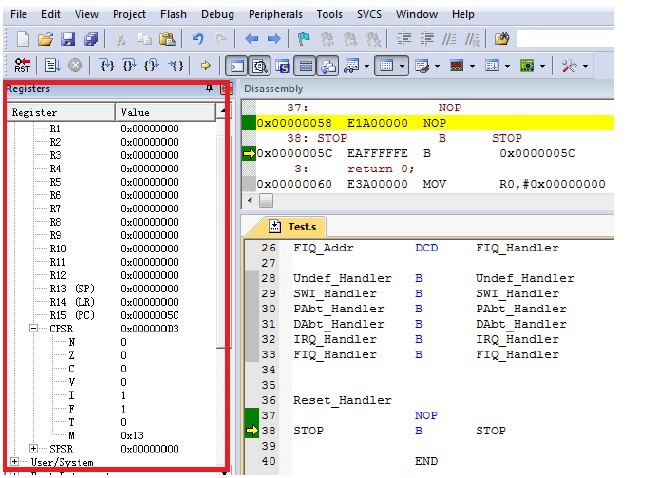Click the Undo toolbar icon
Viewport: 649px width, 478px height.
click(x=197, y=39)
